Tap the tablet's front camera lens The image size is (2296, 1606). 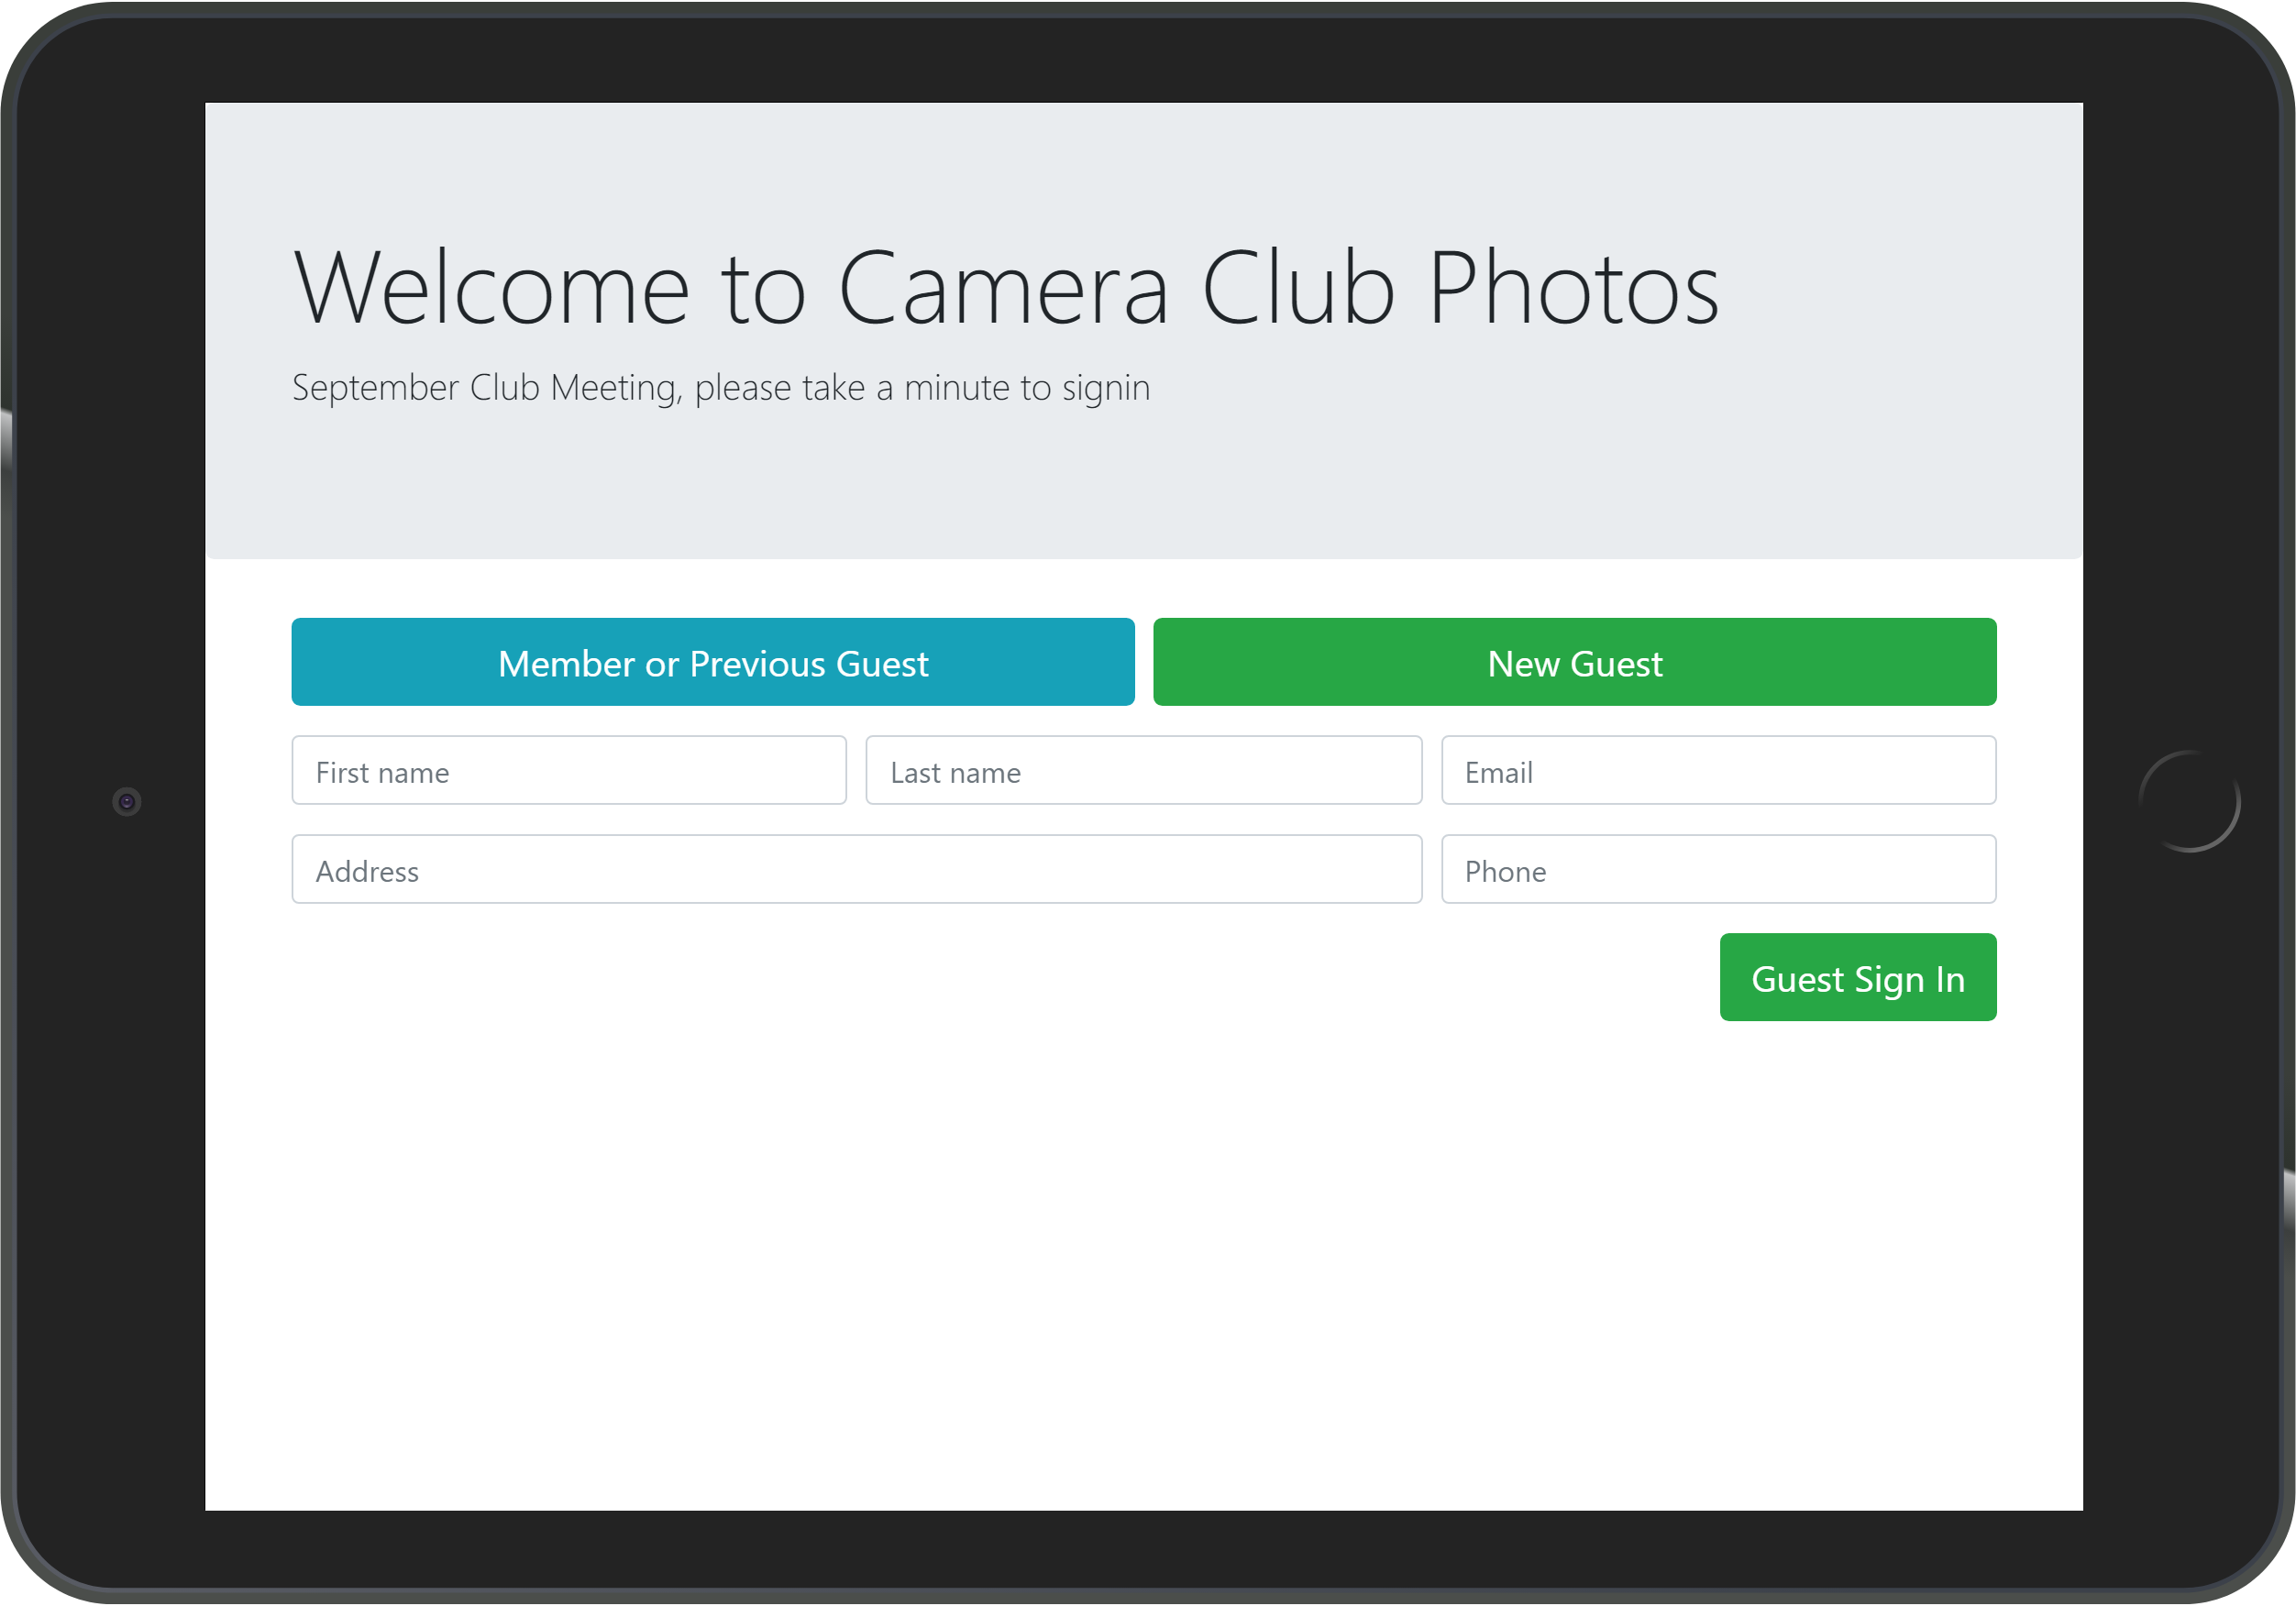pos(127,801)
